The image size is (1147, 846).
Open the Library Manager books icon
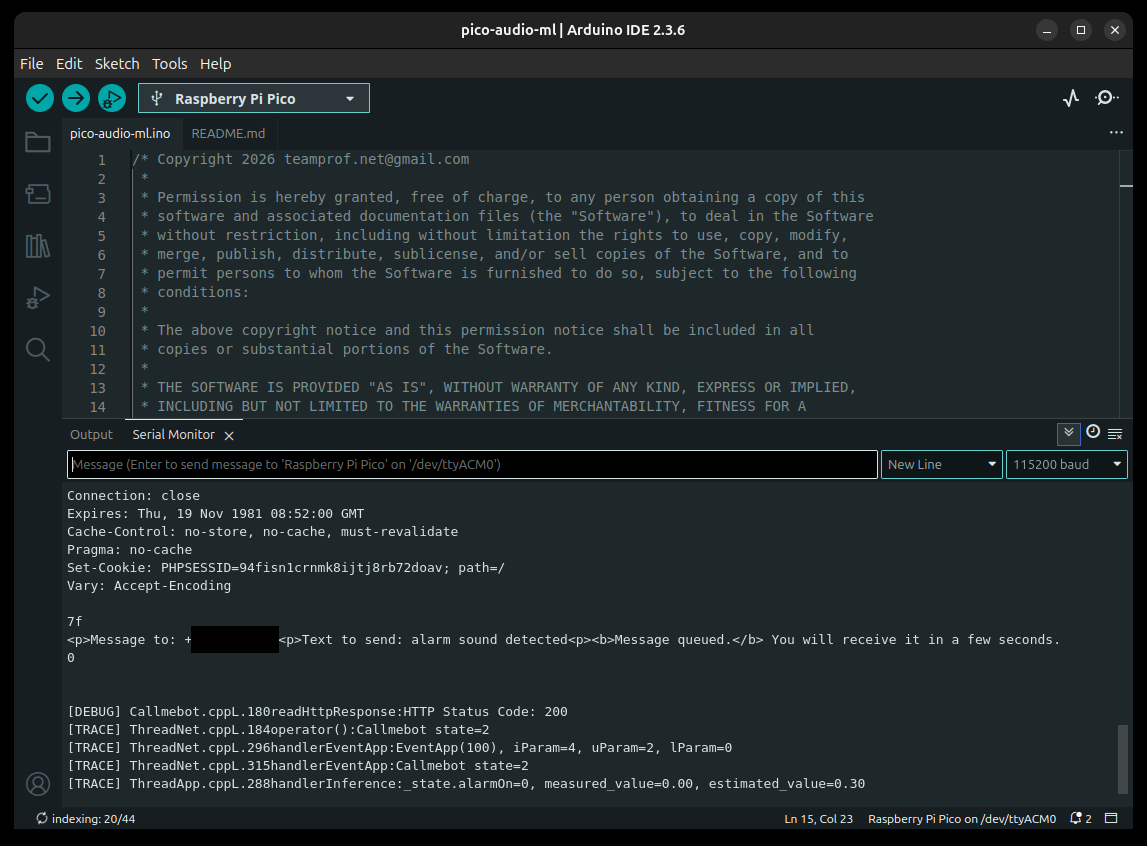[x=38, y=246]
